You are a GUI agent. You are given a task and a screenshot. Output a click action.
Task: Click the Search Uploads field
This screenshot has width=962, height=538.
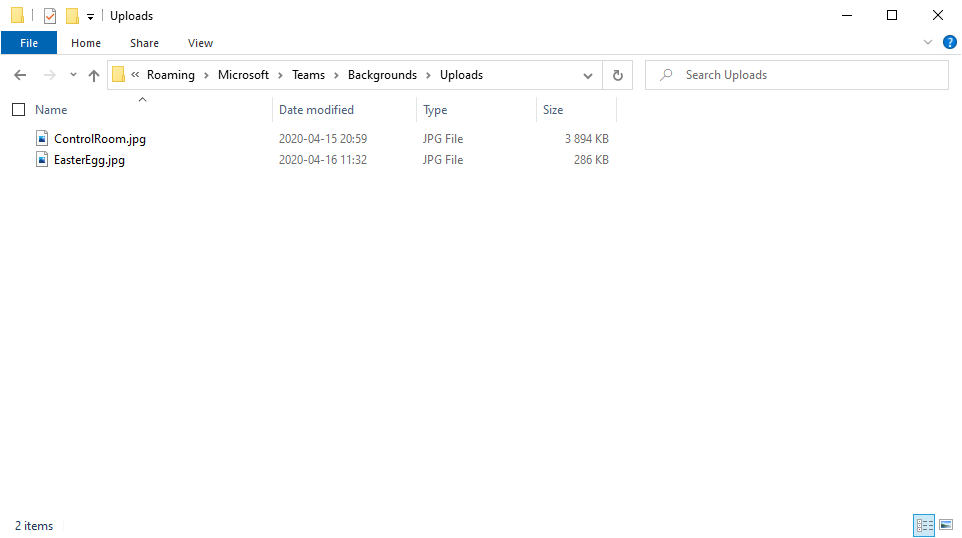[797, 75]
